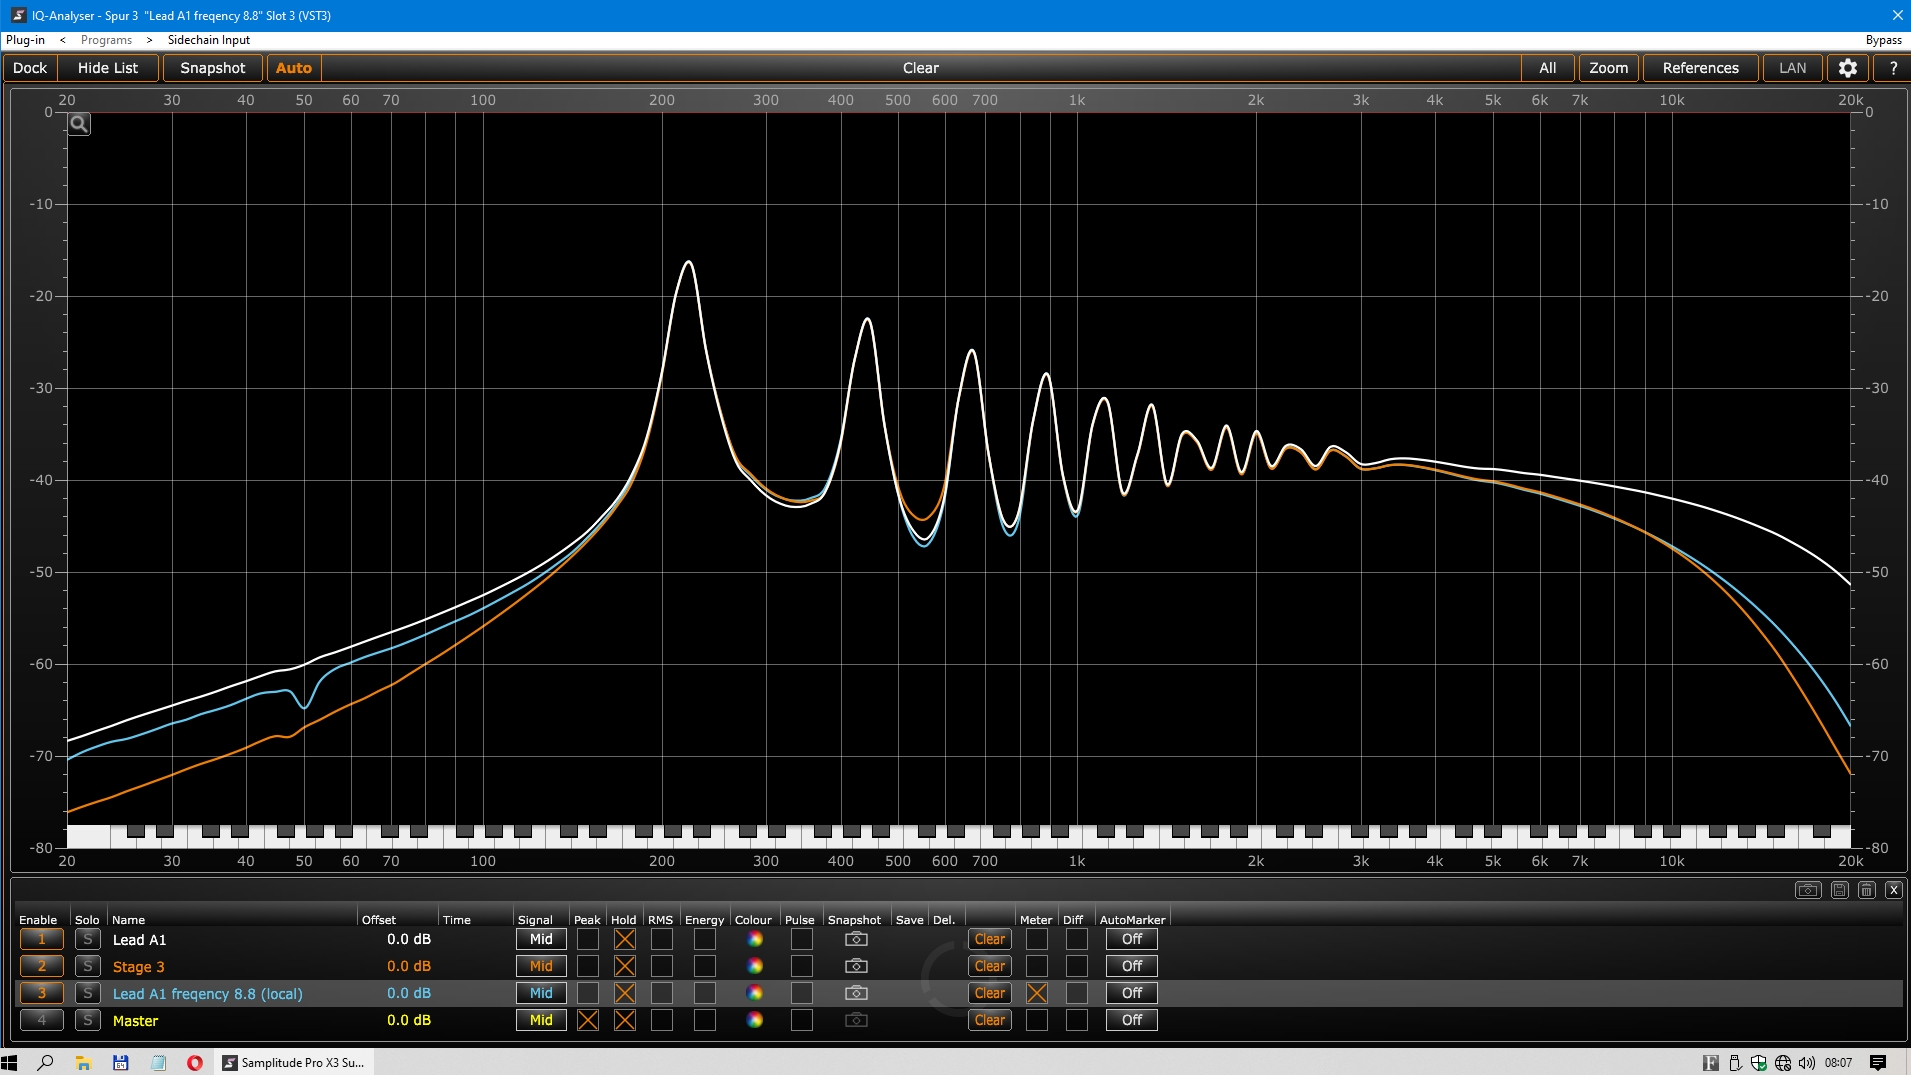Solo the Stage 3 curve
Image resolution: width=1911 pixels, height=1075 pixels.
[x=88, y=966]
